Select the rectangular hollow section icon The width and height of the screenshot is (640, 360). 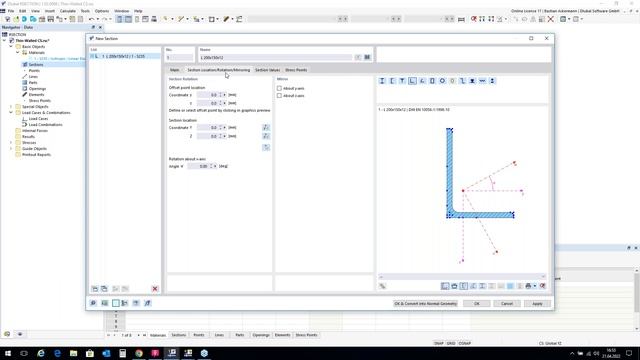coord(432,81)
